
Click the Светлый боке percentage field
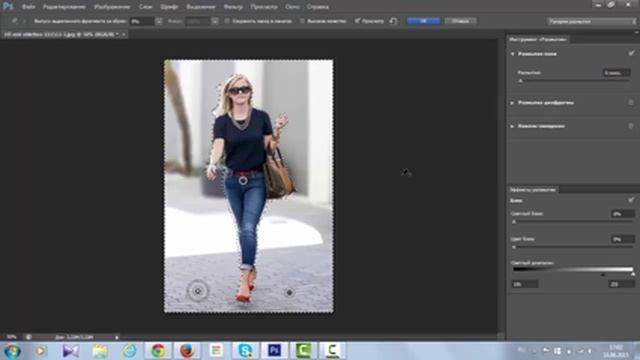tap(623, 213)
